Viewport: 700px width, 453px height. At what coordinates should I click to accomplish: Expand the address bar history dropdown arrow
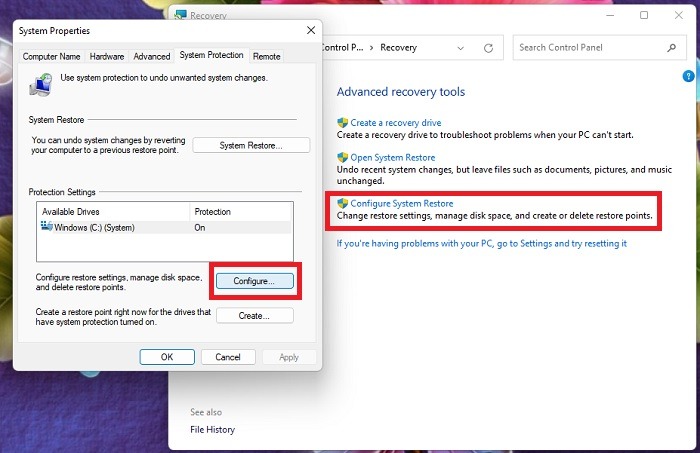click(x=460, y=48)
